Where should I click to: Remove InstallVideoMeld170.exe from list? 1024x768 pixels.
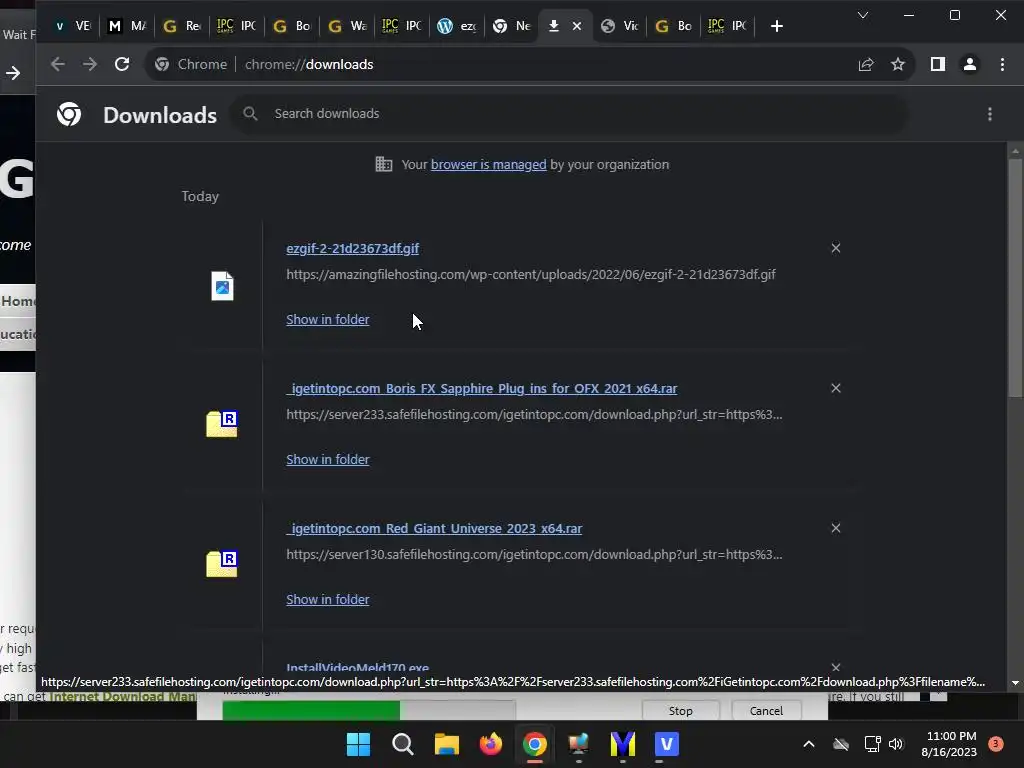[x=835, y=667]
